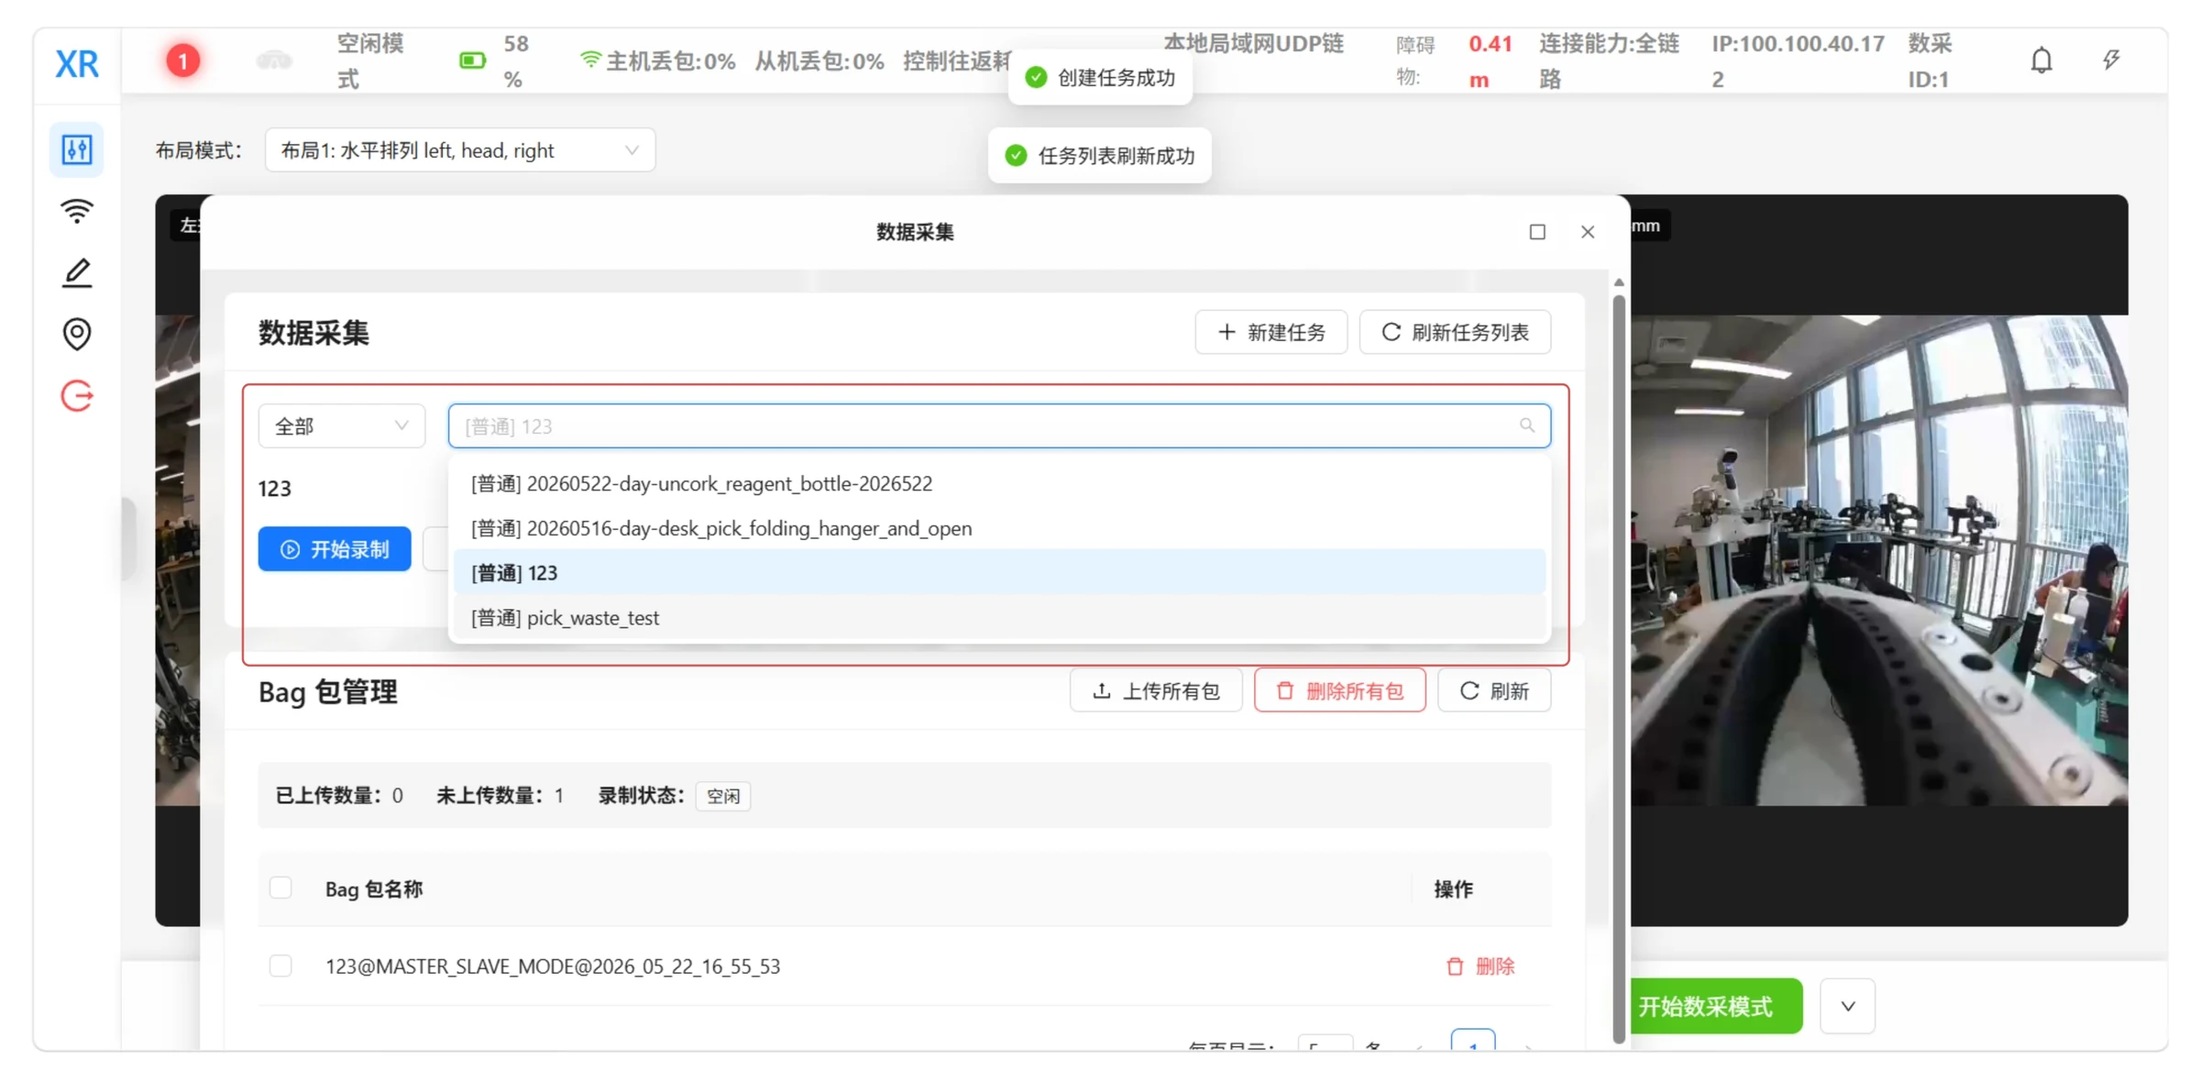
Task: Click the 从机丢包:0% status text
Action: click(819, 61)
